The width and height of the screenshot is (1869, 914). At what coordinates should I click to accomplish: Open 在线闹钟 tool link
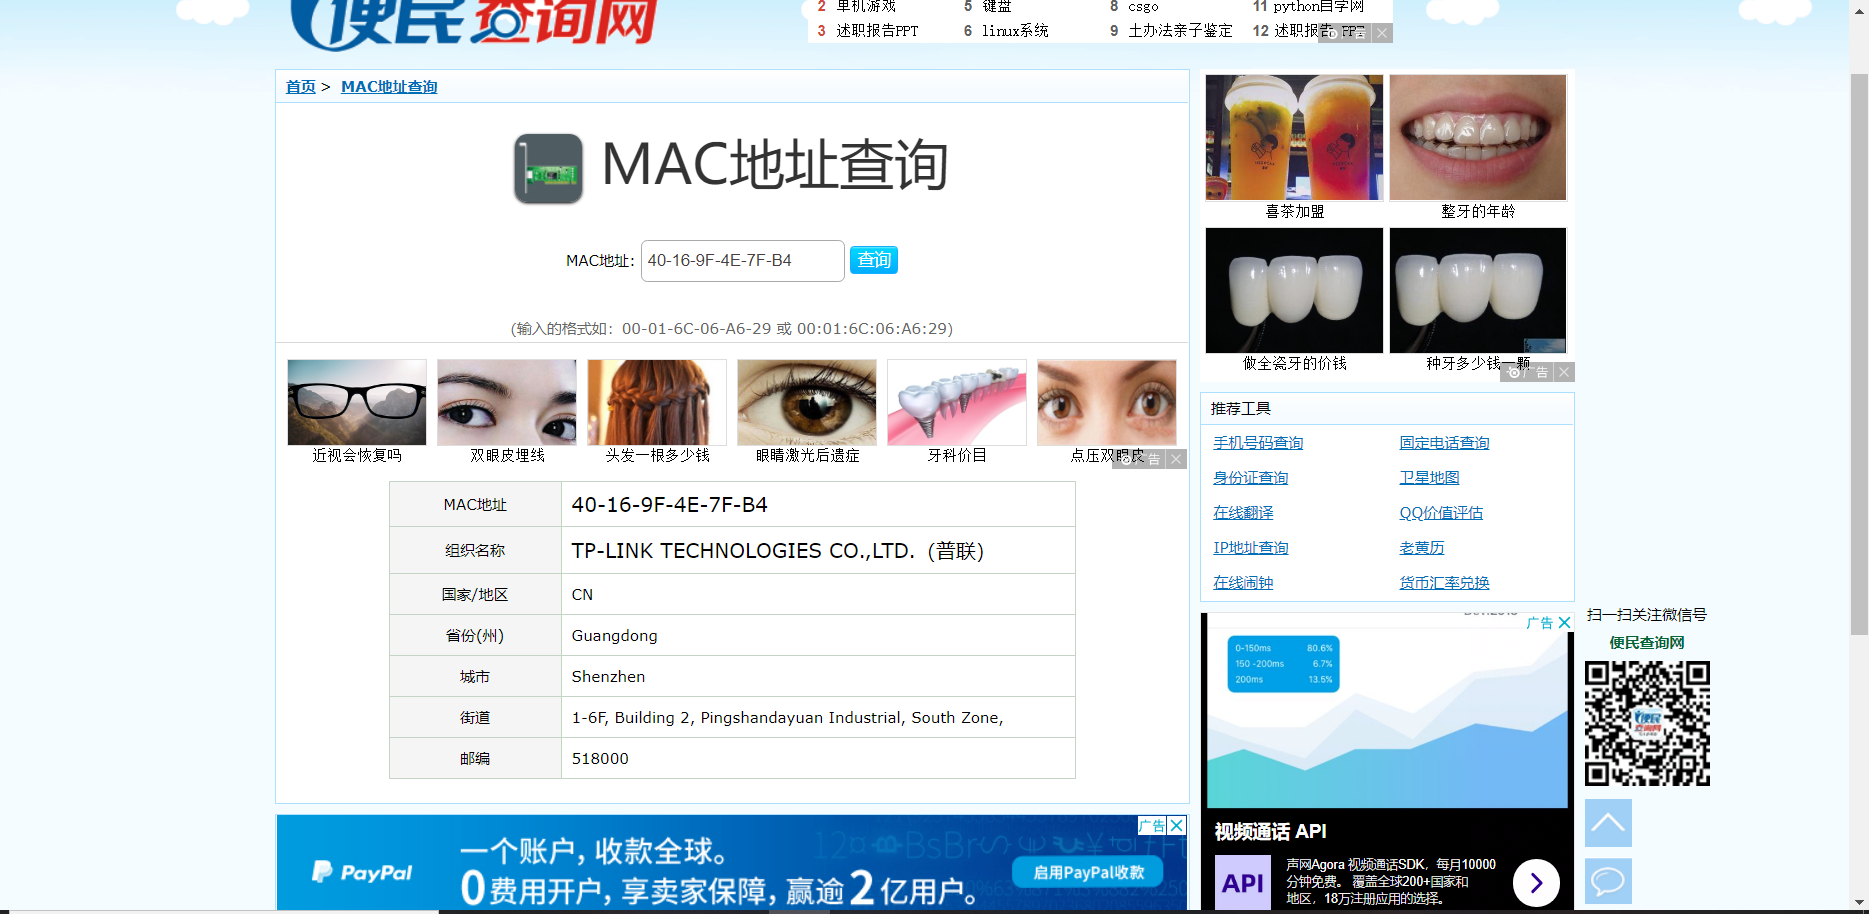[x=1243, y=583]
